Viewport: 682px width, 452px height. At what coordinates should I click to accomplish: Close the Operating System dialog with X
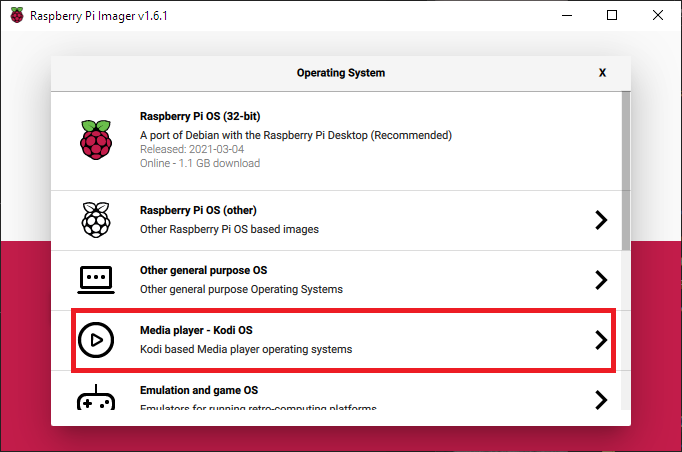pos(602,73)
